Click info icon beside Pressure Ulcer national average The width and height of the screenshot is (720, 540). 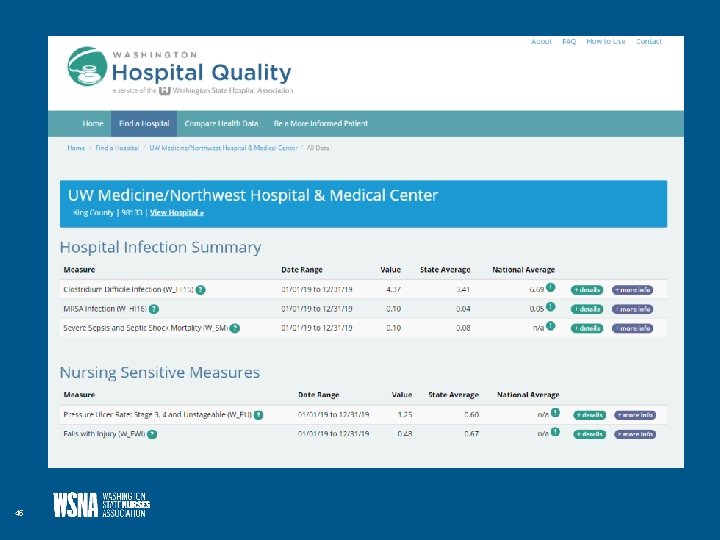(x=555, y=412)
